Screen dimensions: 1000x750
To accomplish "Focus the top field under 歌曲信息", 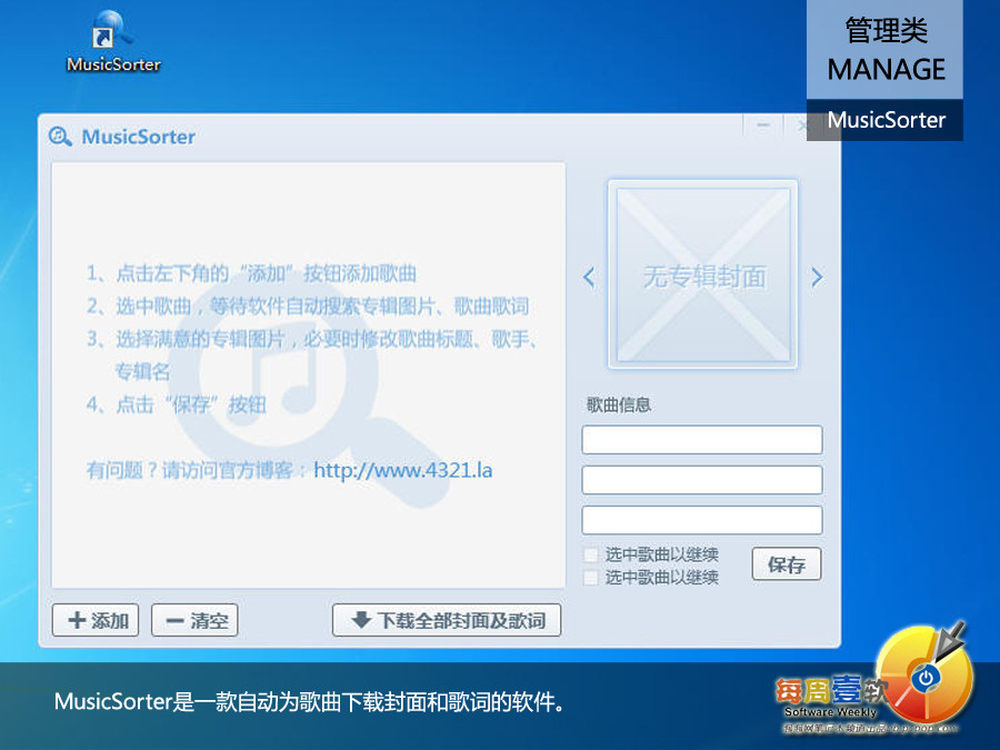I will 702,440.
